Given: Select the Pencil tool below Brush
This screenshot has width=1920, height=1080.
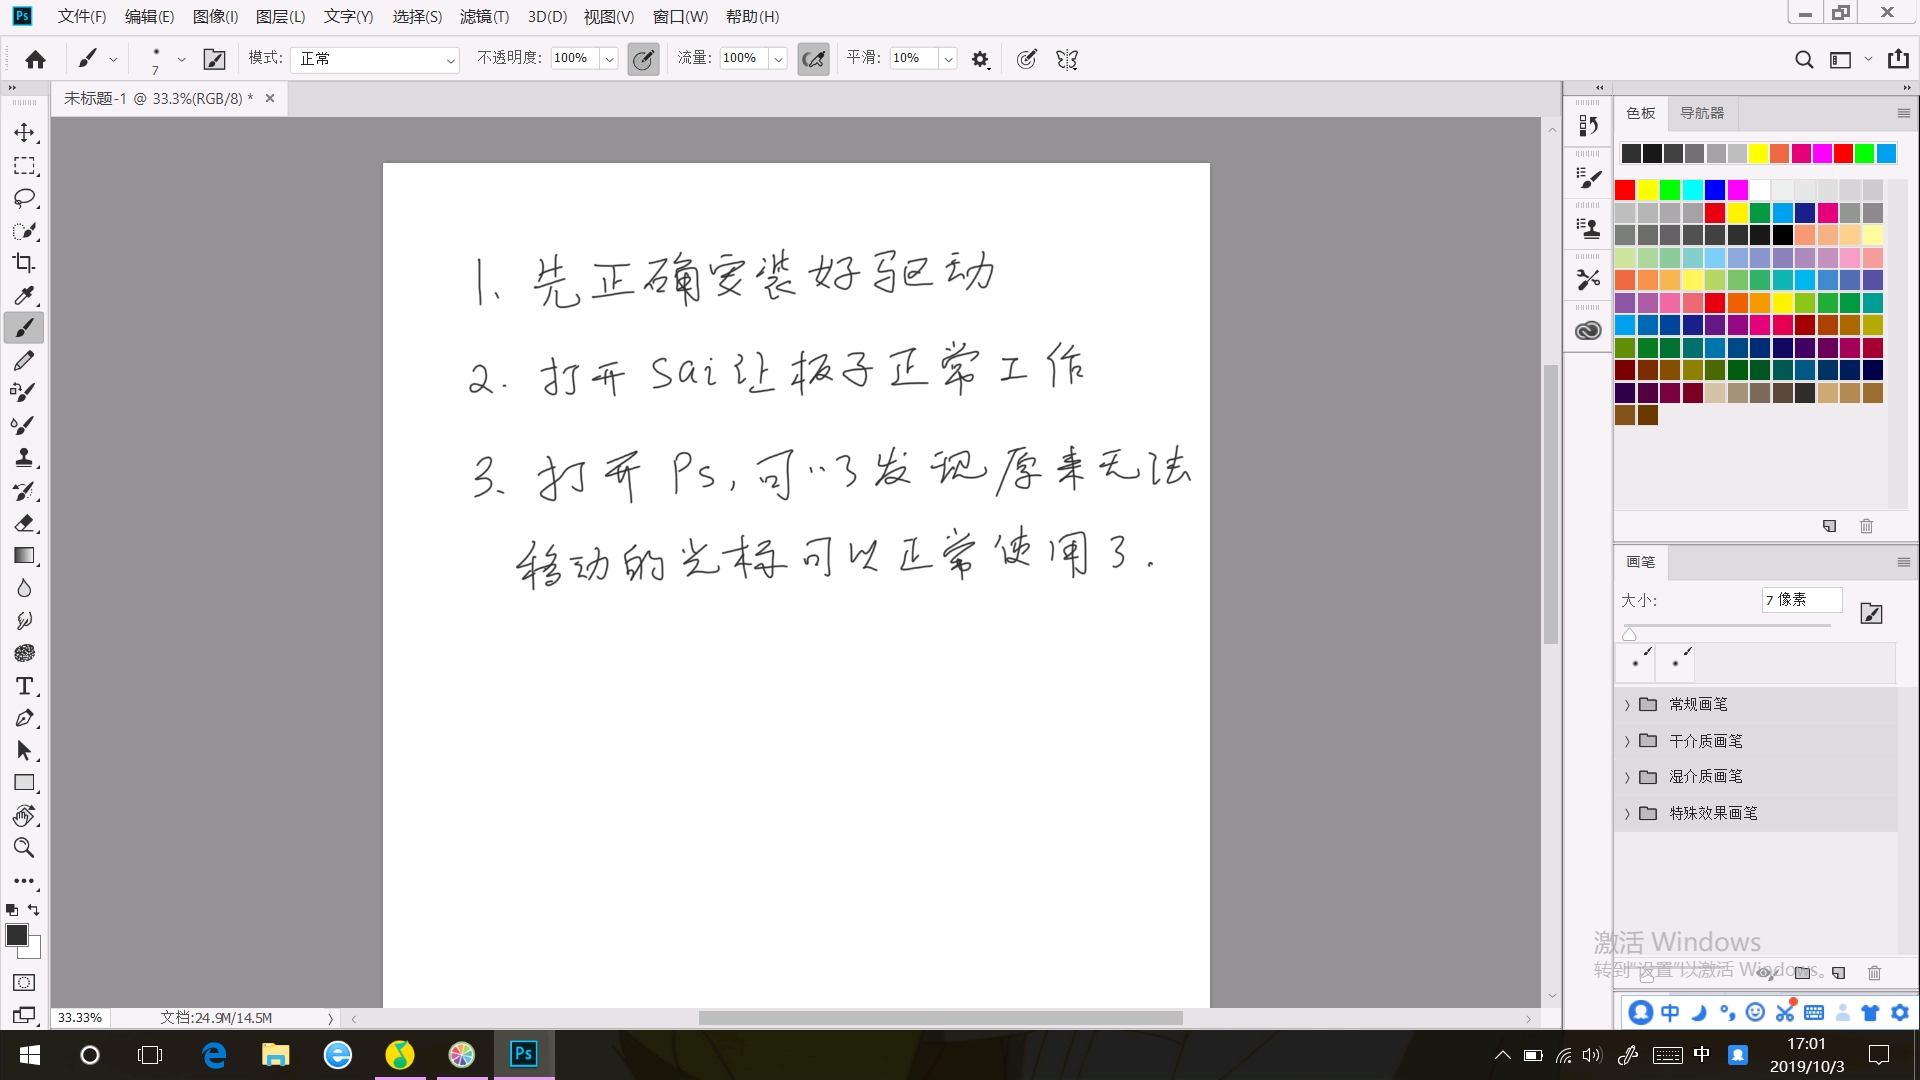Looking at the screenshot, I should [x=24, y=360].
